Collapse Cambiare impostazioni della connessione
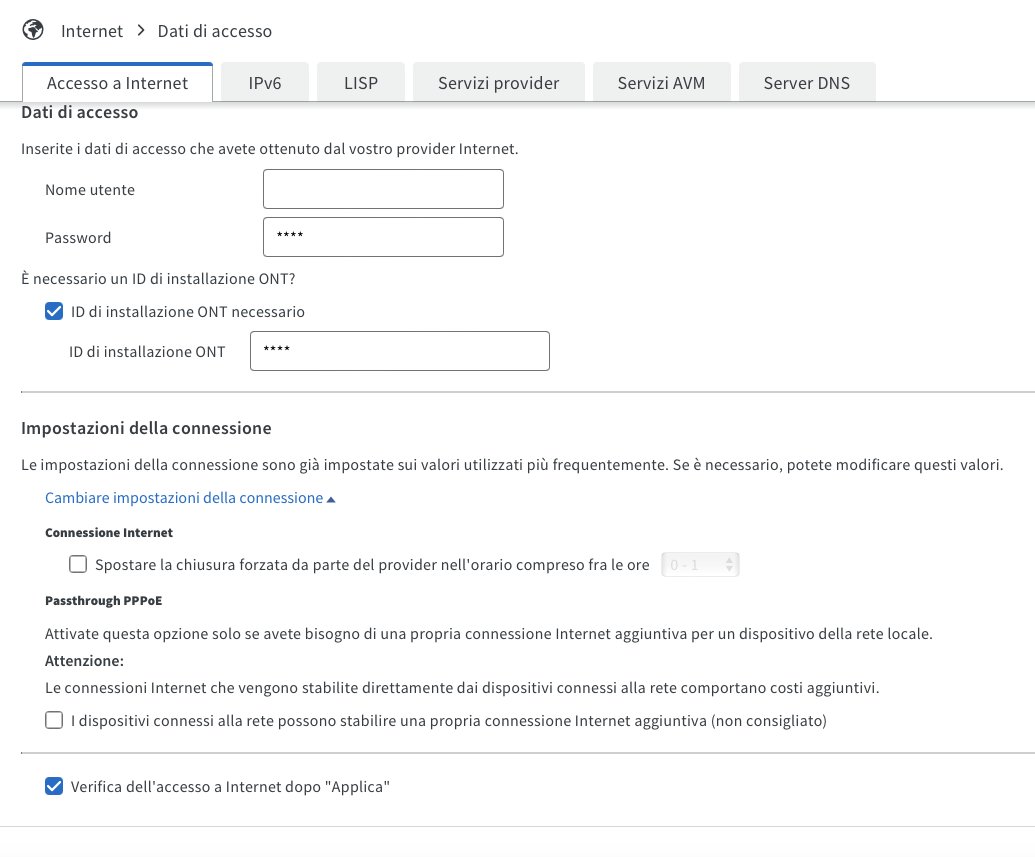 click(184, 498)
